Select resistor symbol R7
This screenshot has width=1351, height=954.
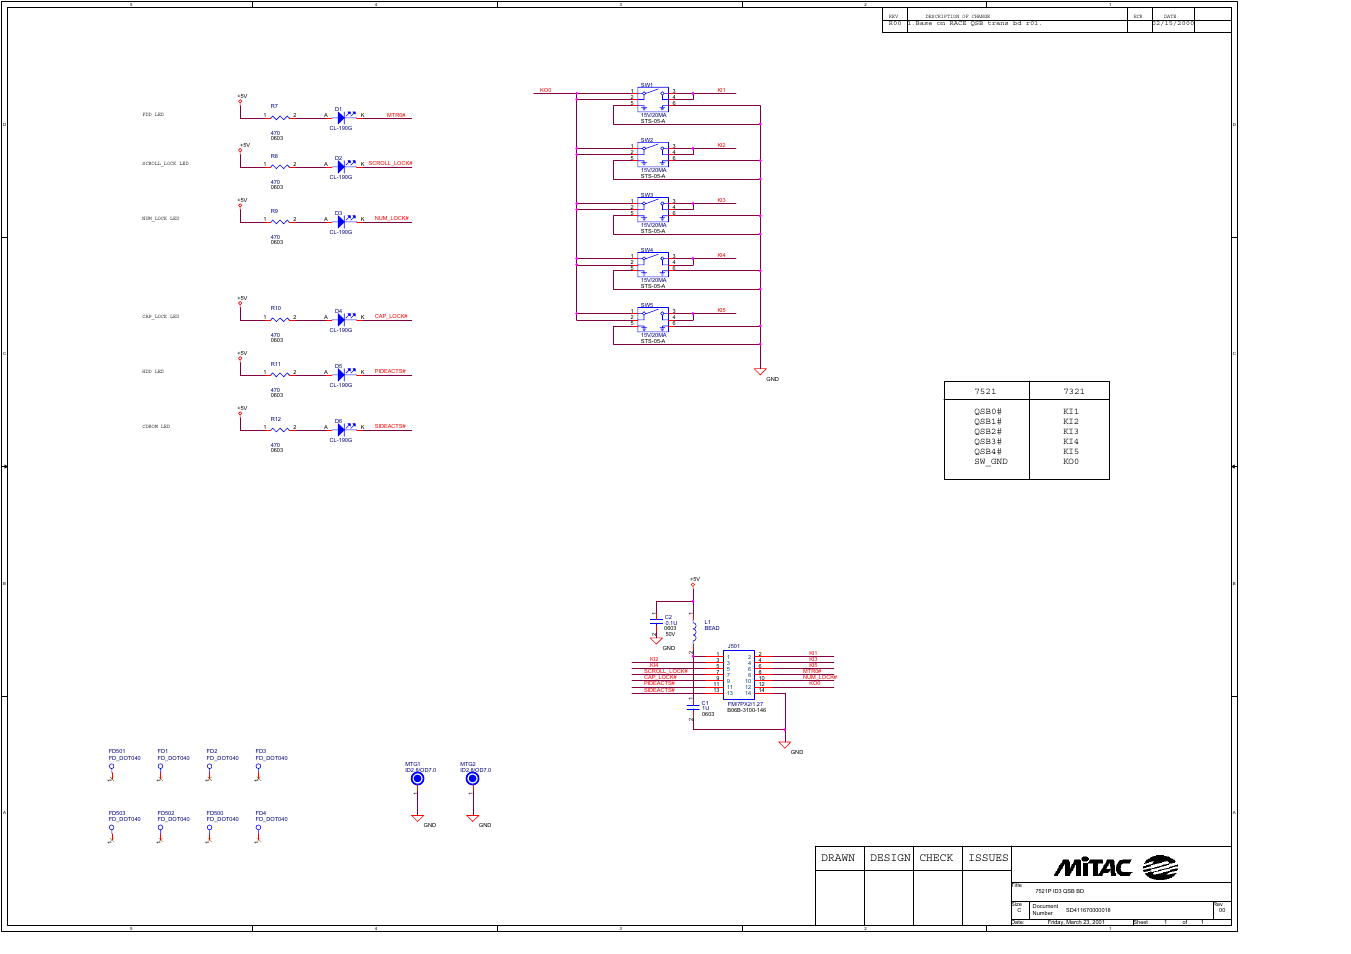[x=280, y=116]
